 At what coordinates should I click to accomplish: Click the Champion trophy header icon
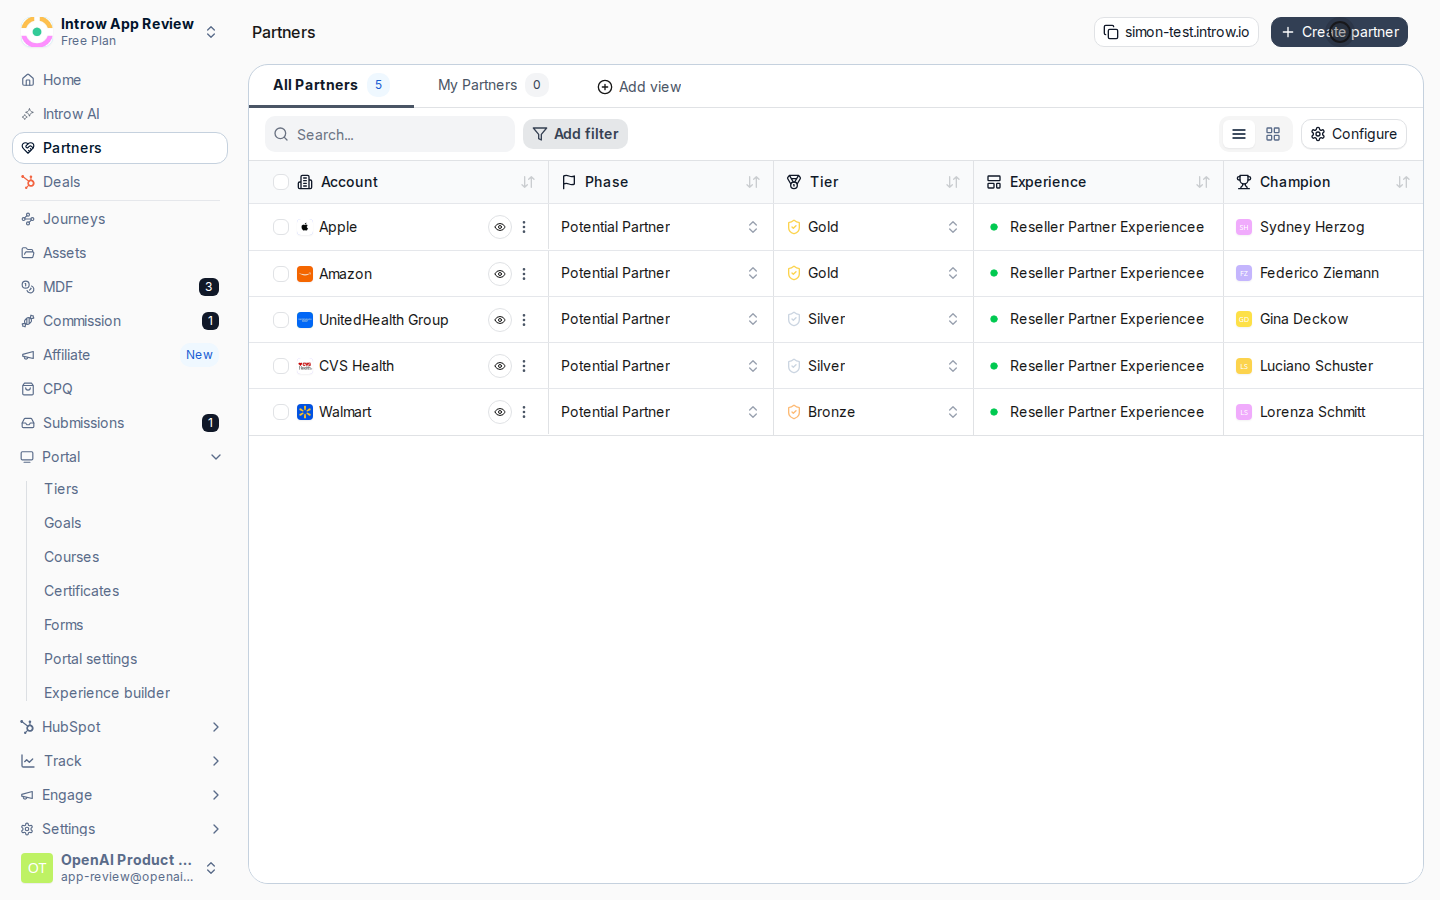(x=1244, y=182)
